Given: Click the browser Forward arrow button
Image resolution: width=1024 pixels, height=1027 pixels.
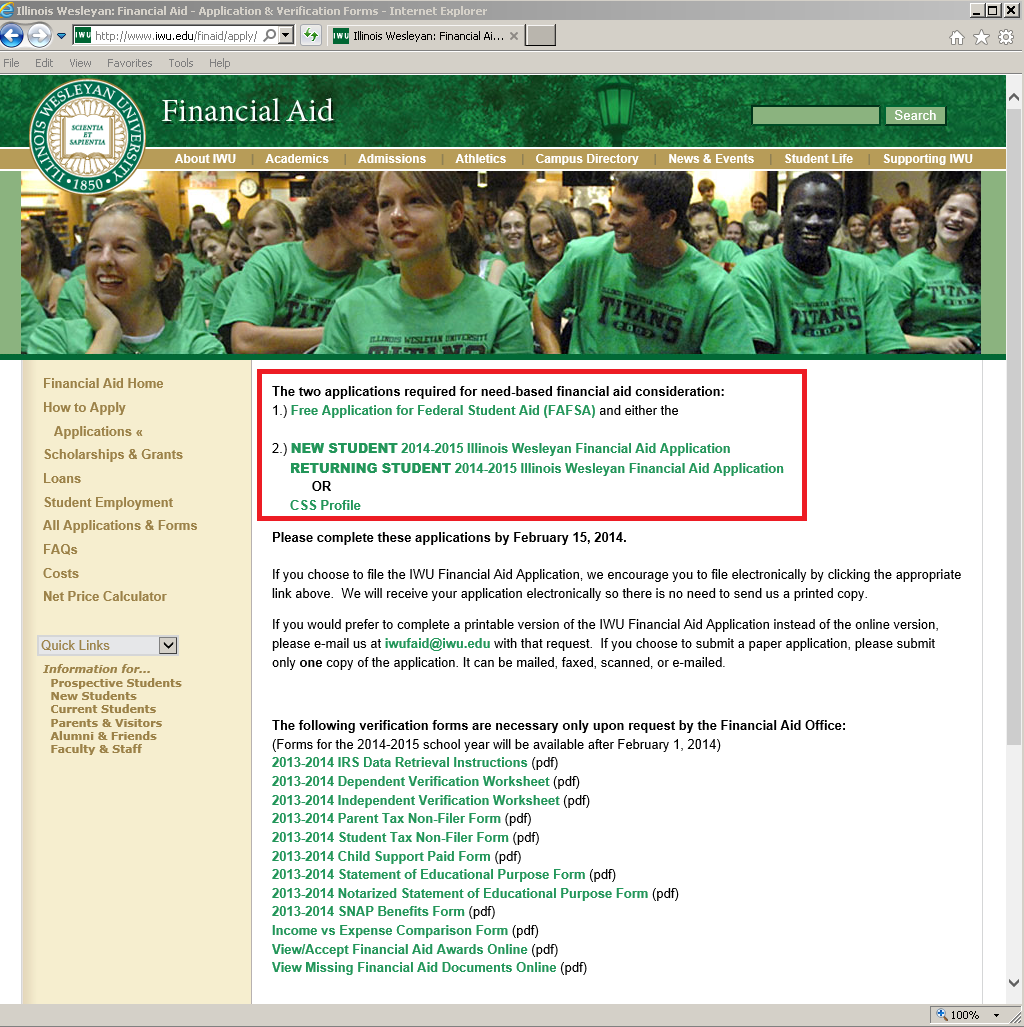Looking at the screenshot, I should click(39, 36).
